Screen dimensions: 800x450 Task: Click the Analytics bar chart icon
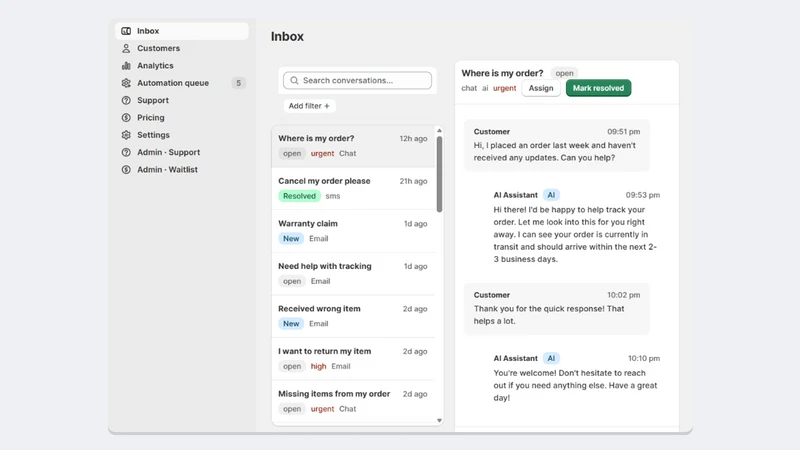126,66
